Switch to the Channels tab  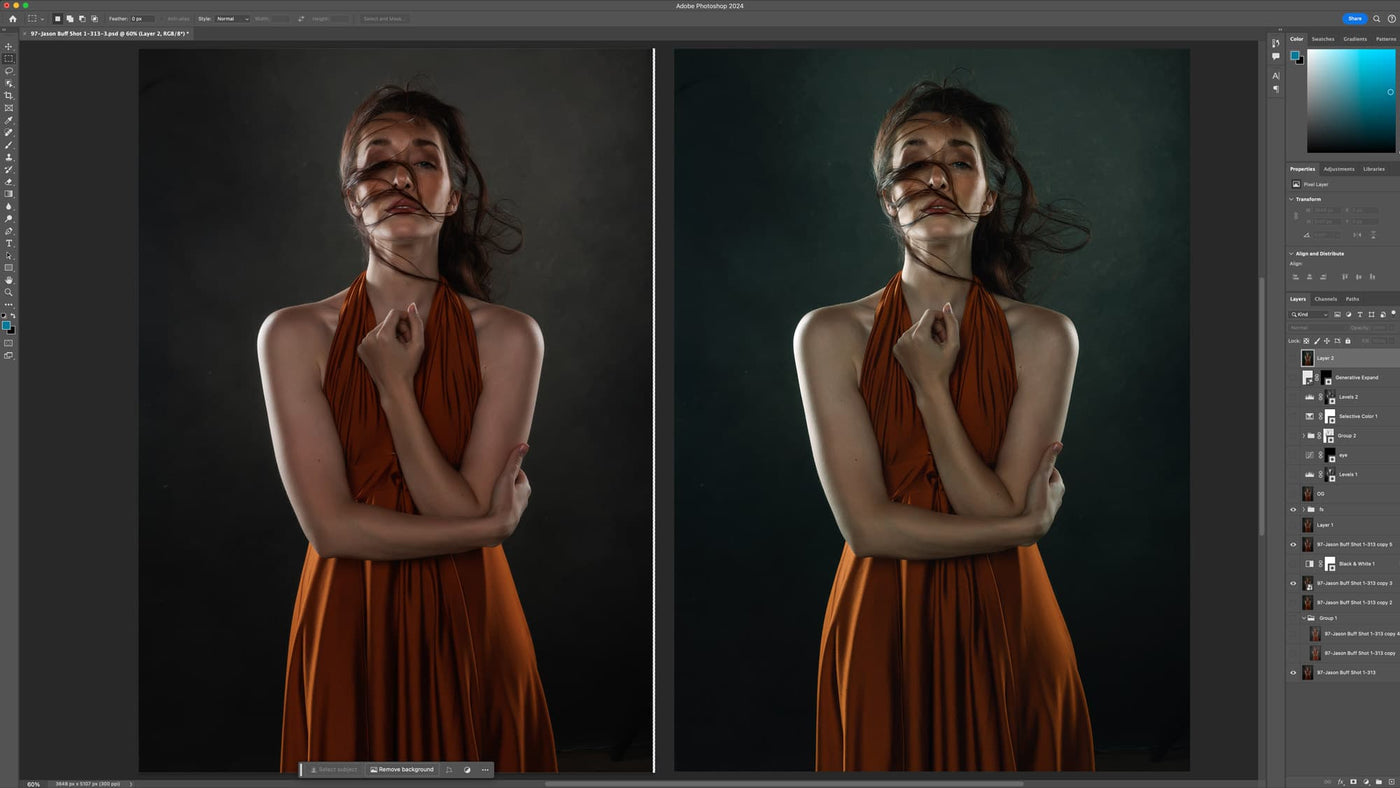1326,299
